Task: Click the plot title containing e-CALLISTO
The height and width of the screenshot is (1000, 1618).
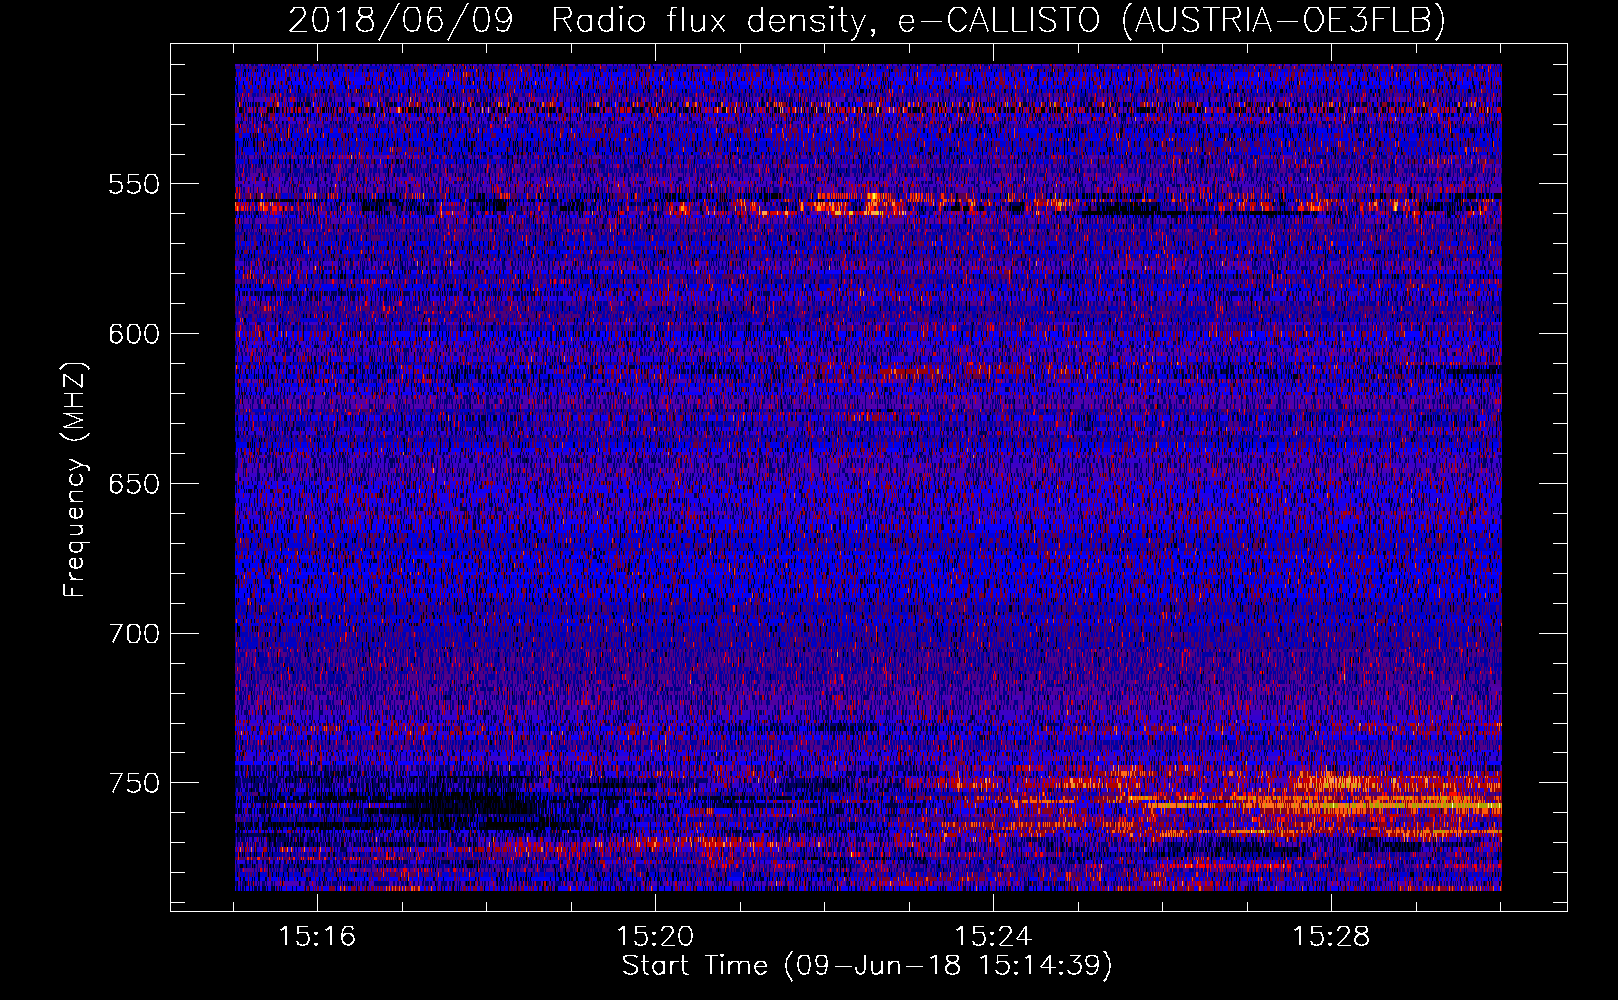Action: pyautogui.click(x=867, y=20)
